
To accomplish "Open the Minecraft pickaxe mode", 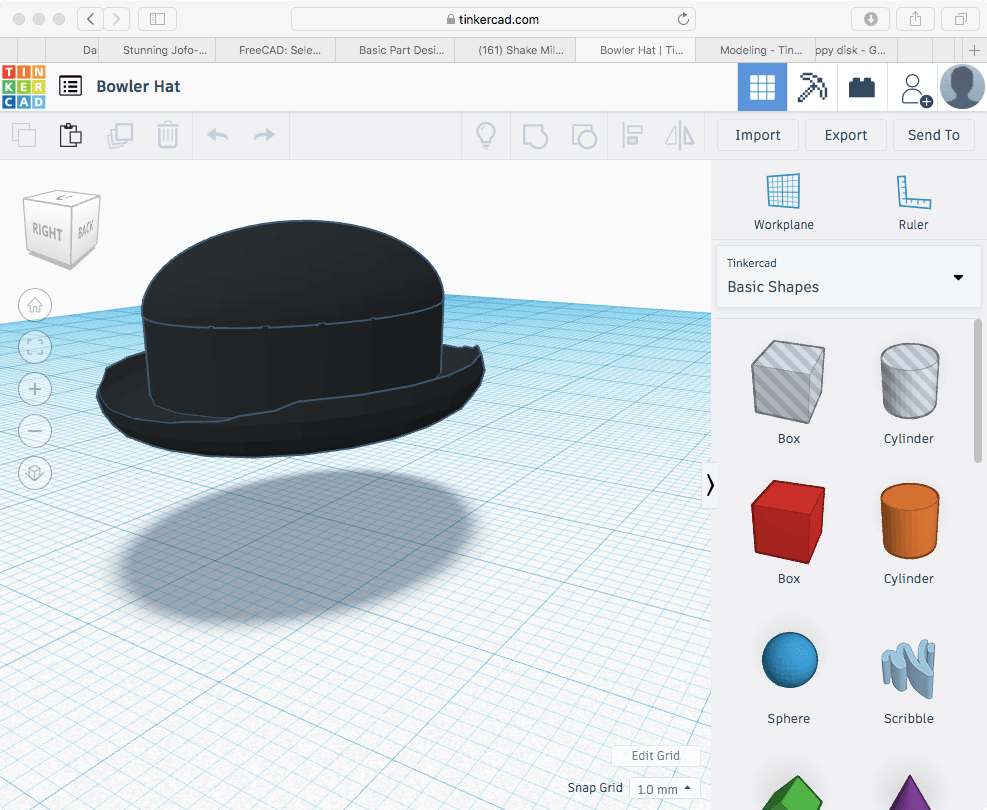I will [x=812, y=88].
